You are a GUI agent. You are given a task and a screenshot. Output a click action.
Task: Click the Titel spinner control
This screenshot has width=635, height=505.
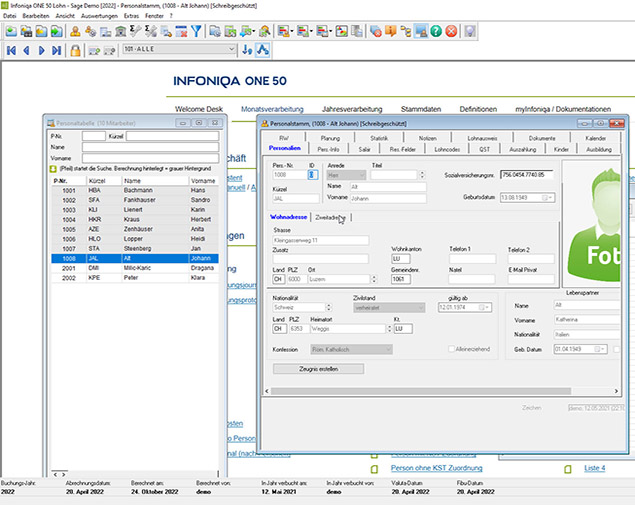tap(422, 175)
